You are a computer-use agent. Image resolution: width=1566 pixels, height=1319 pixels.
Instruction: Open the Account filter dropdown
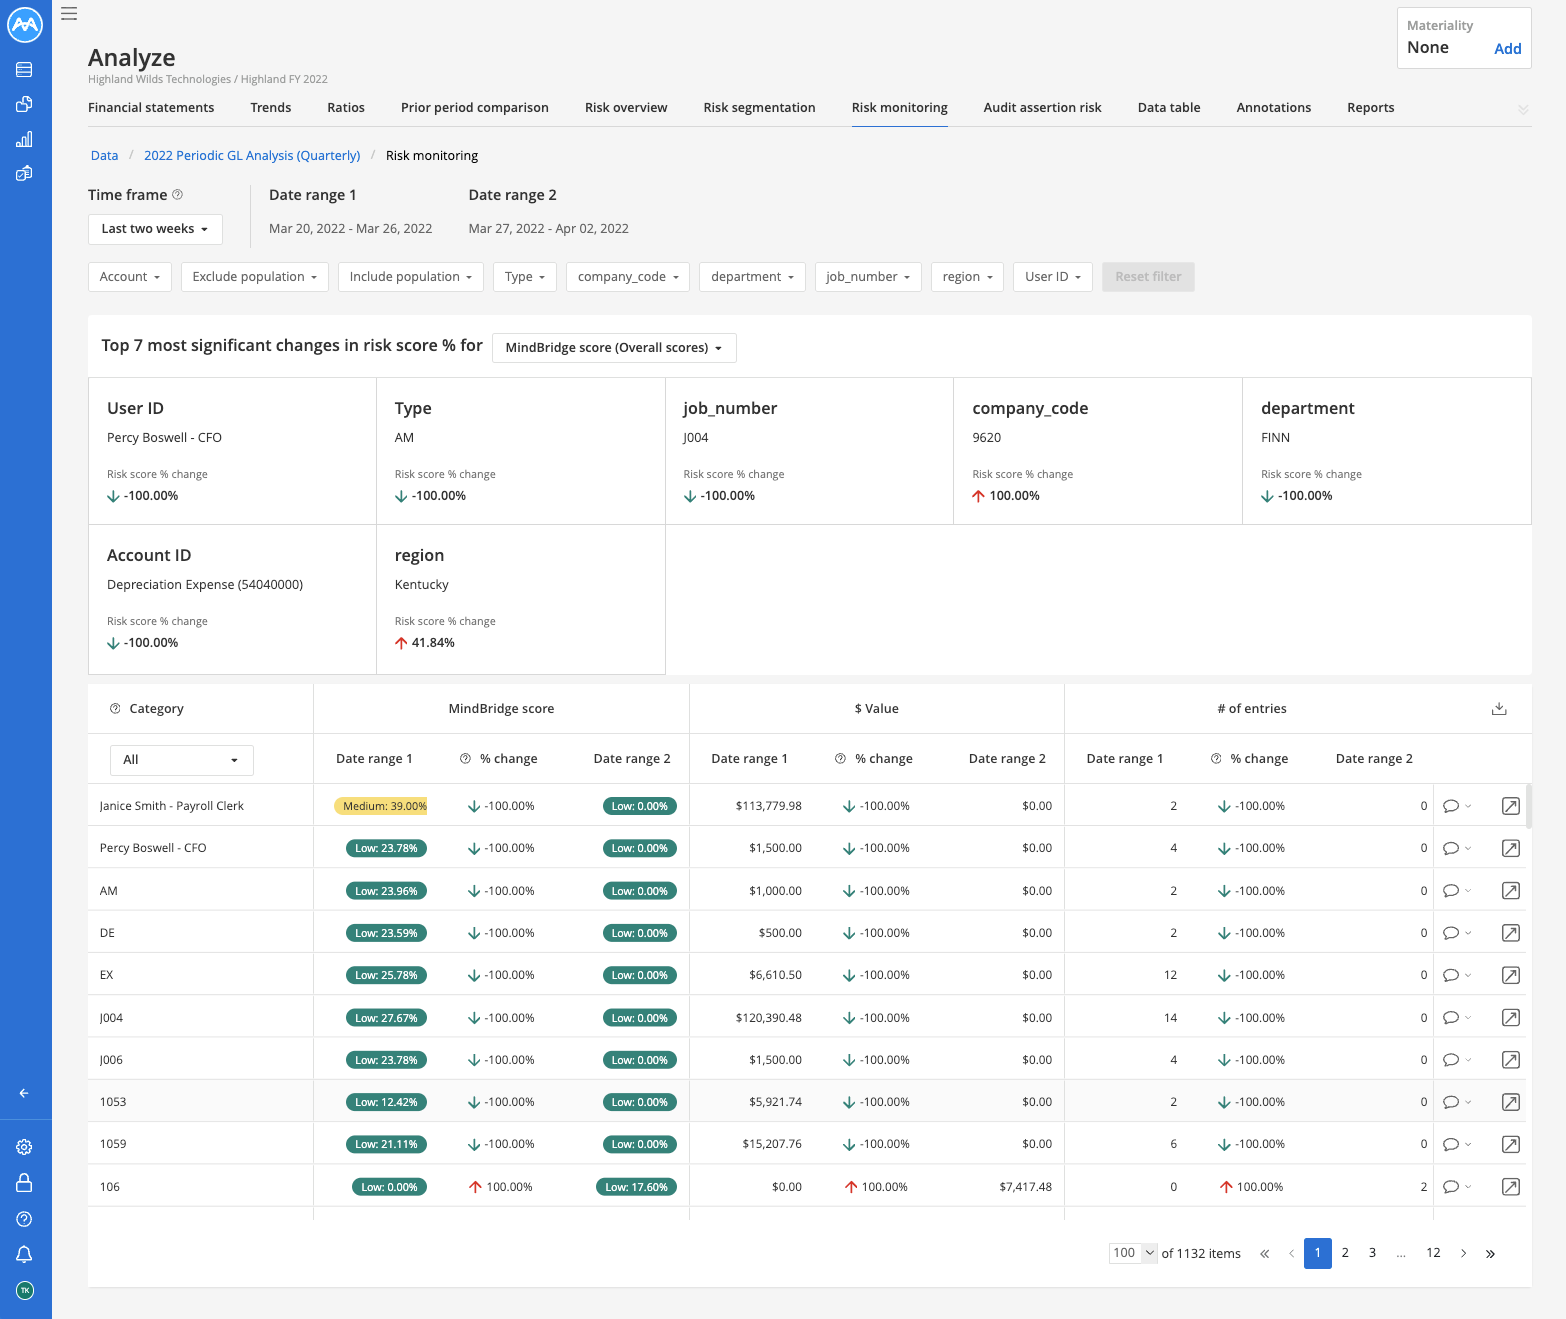coord(130,277)
